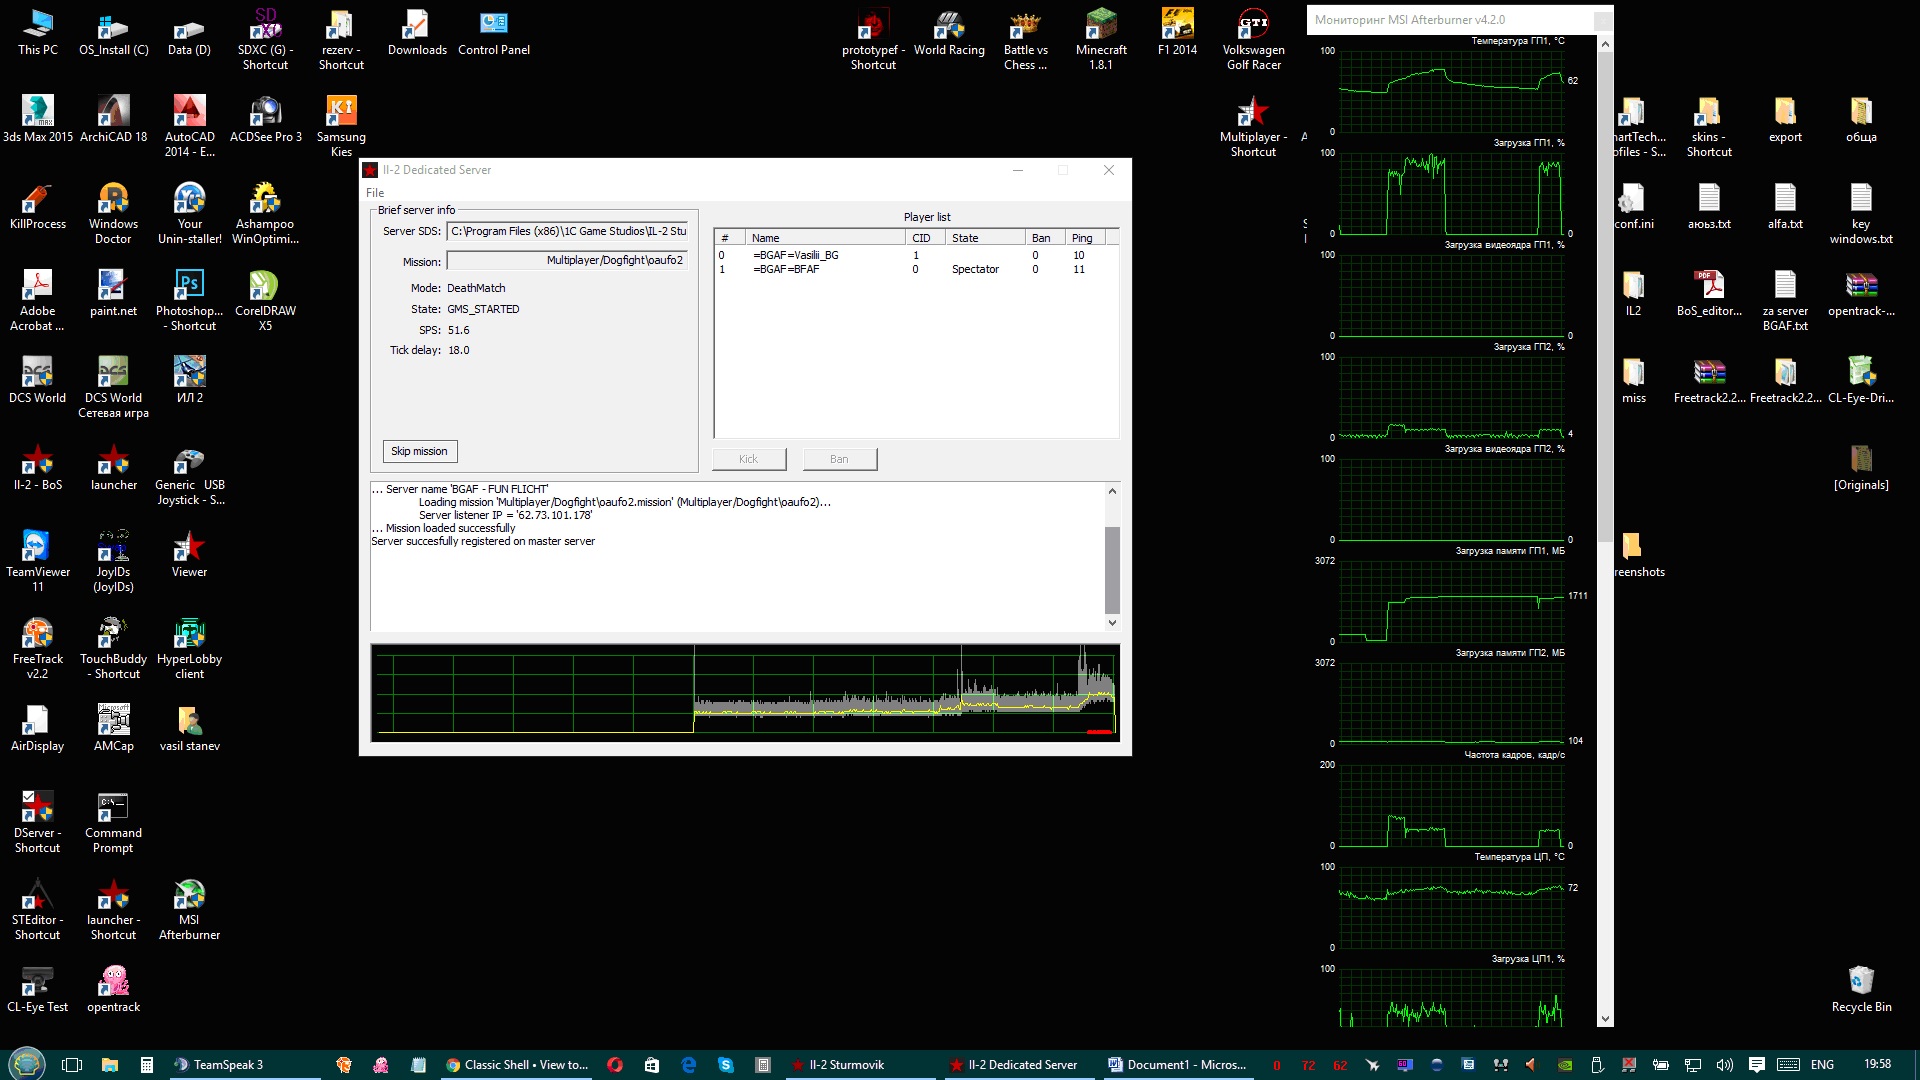1920x1080 pixels.
Task: Open Samsung Kies desktop icon
Action: (x=341, y=126)
